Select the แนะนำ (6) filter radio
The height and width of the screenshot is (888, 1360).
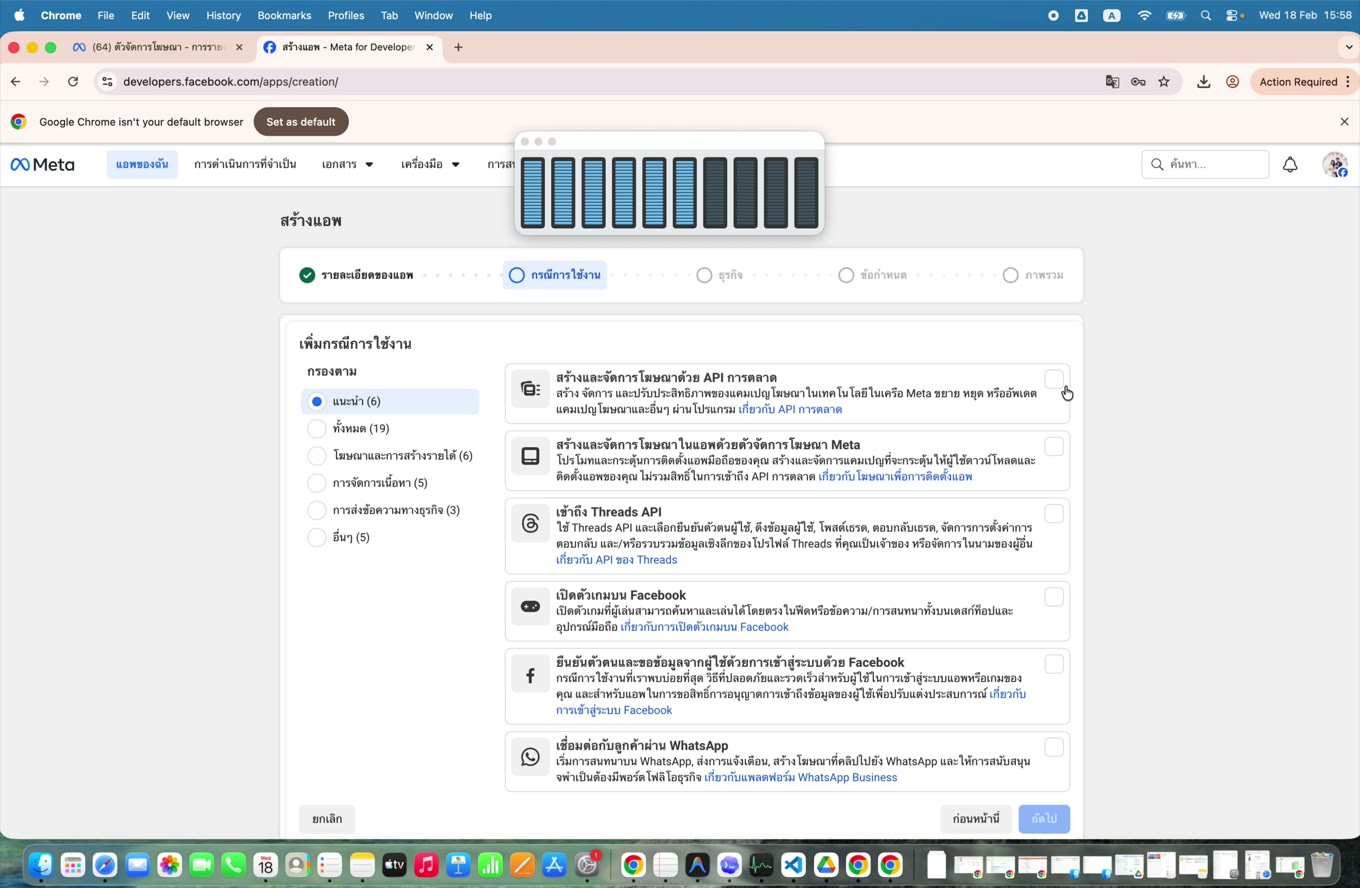[317, 401]
